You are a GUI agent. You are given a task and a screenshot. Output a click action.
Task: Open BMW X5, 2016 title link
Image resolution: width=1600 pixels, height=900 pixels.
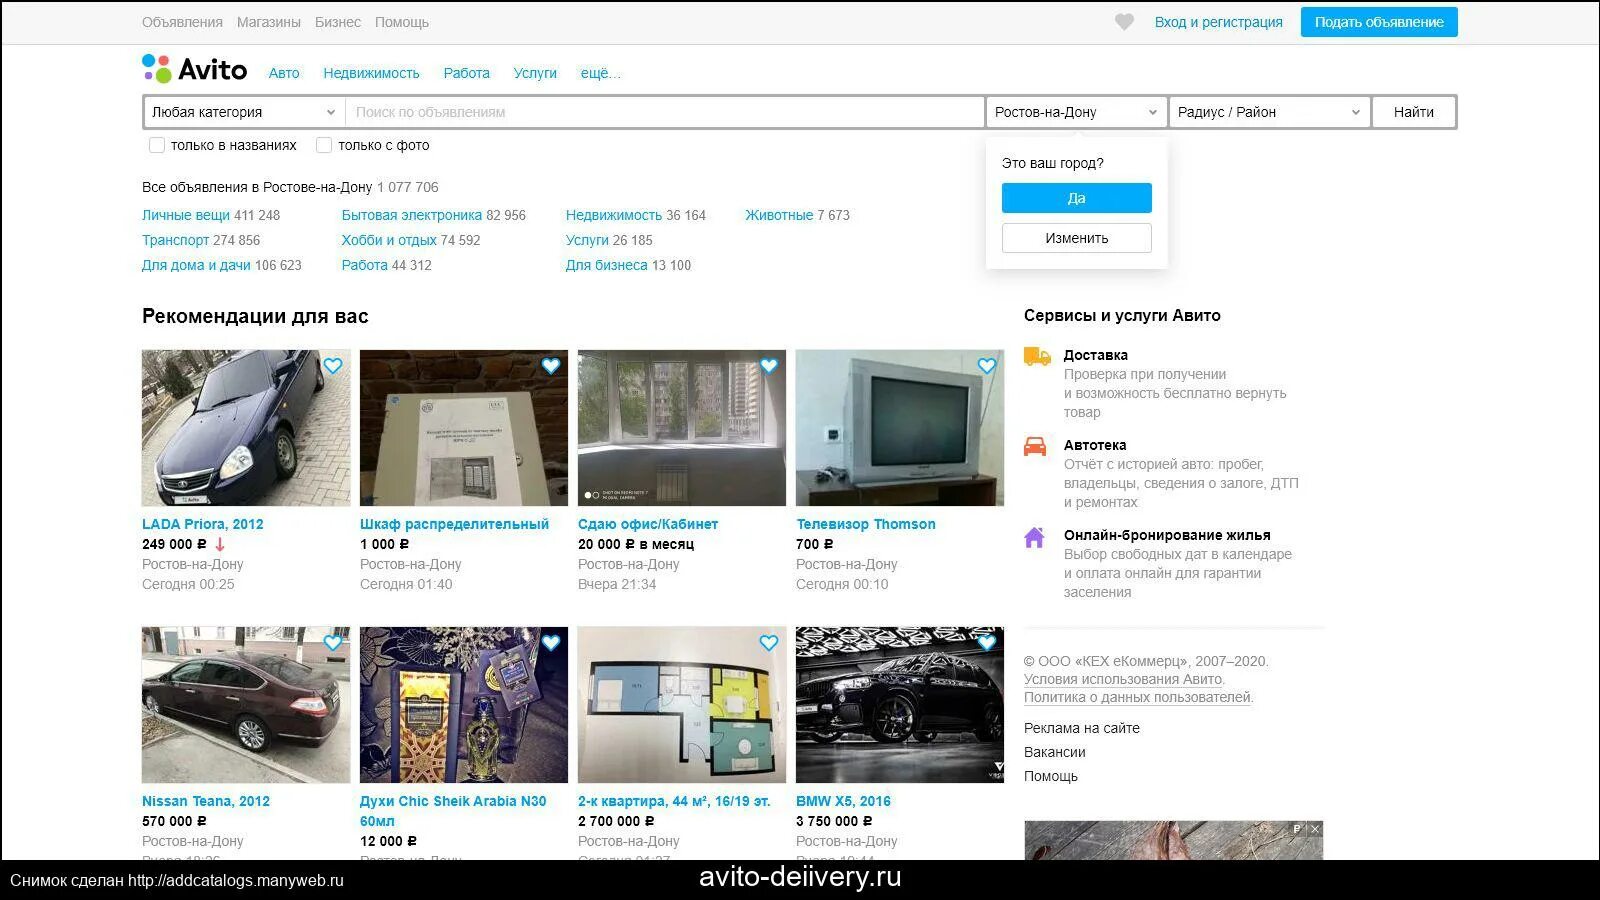843,801
